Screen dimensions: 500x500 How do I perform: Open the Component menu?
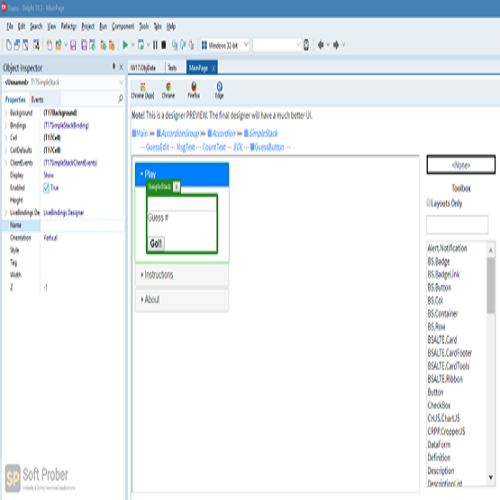(x=123, y=27)
